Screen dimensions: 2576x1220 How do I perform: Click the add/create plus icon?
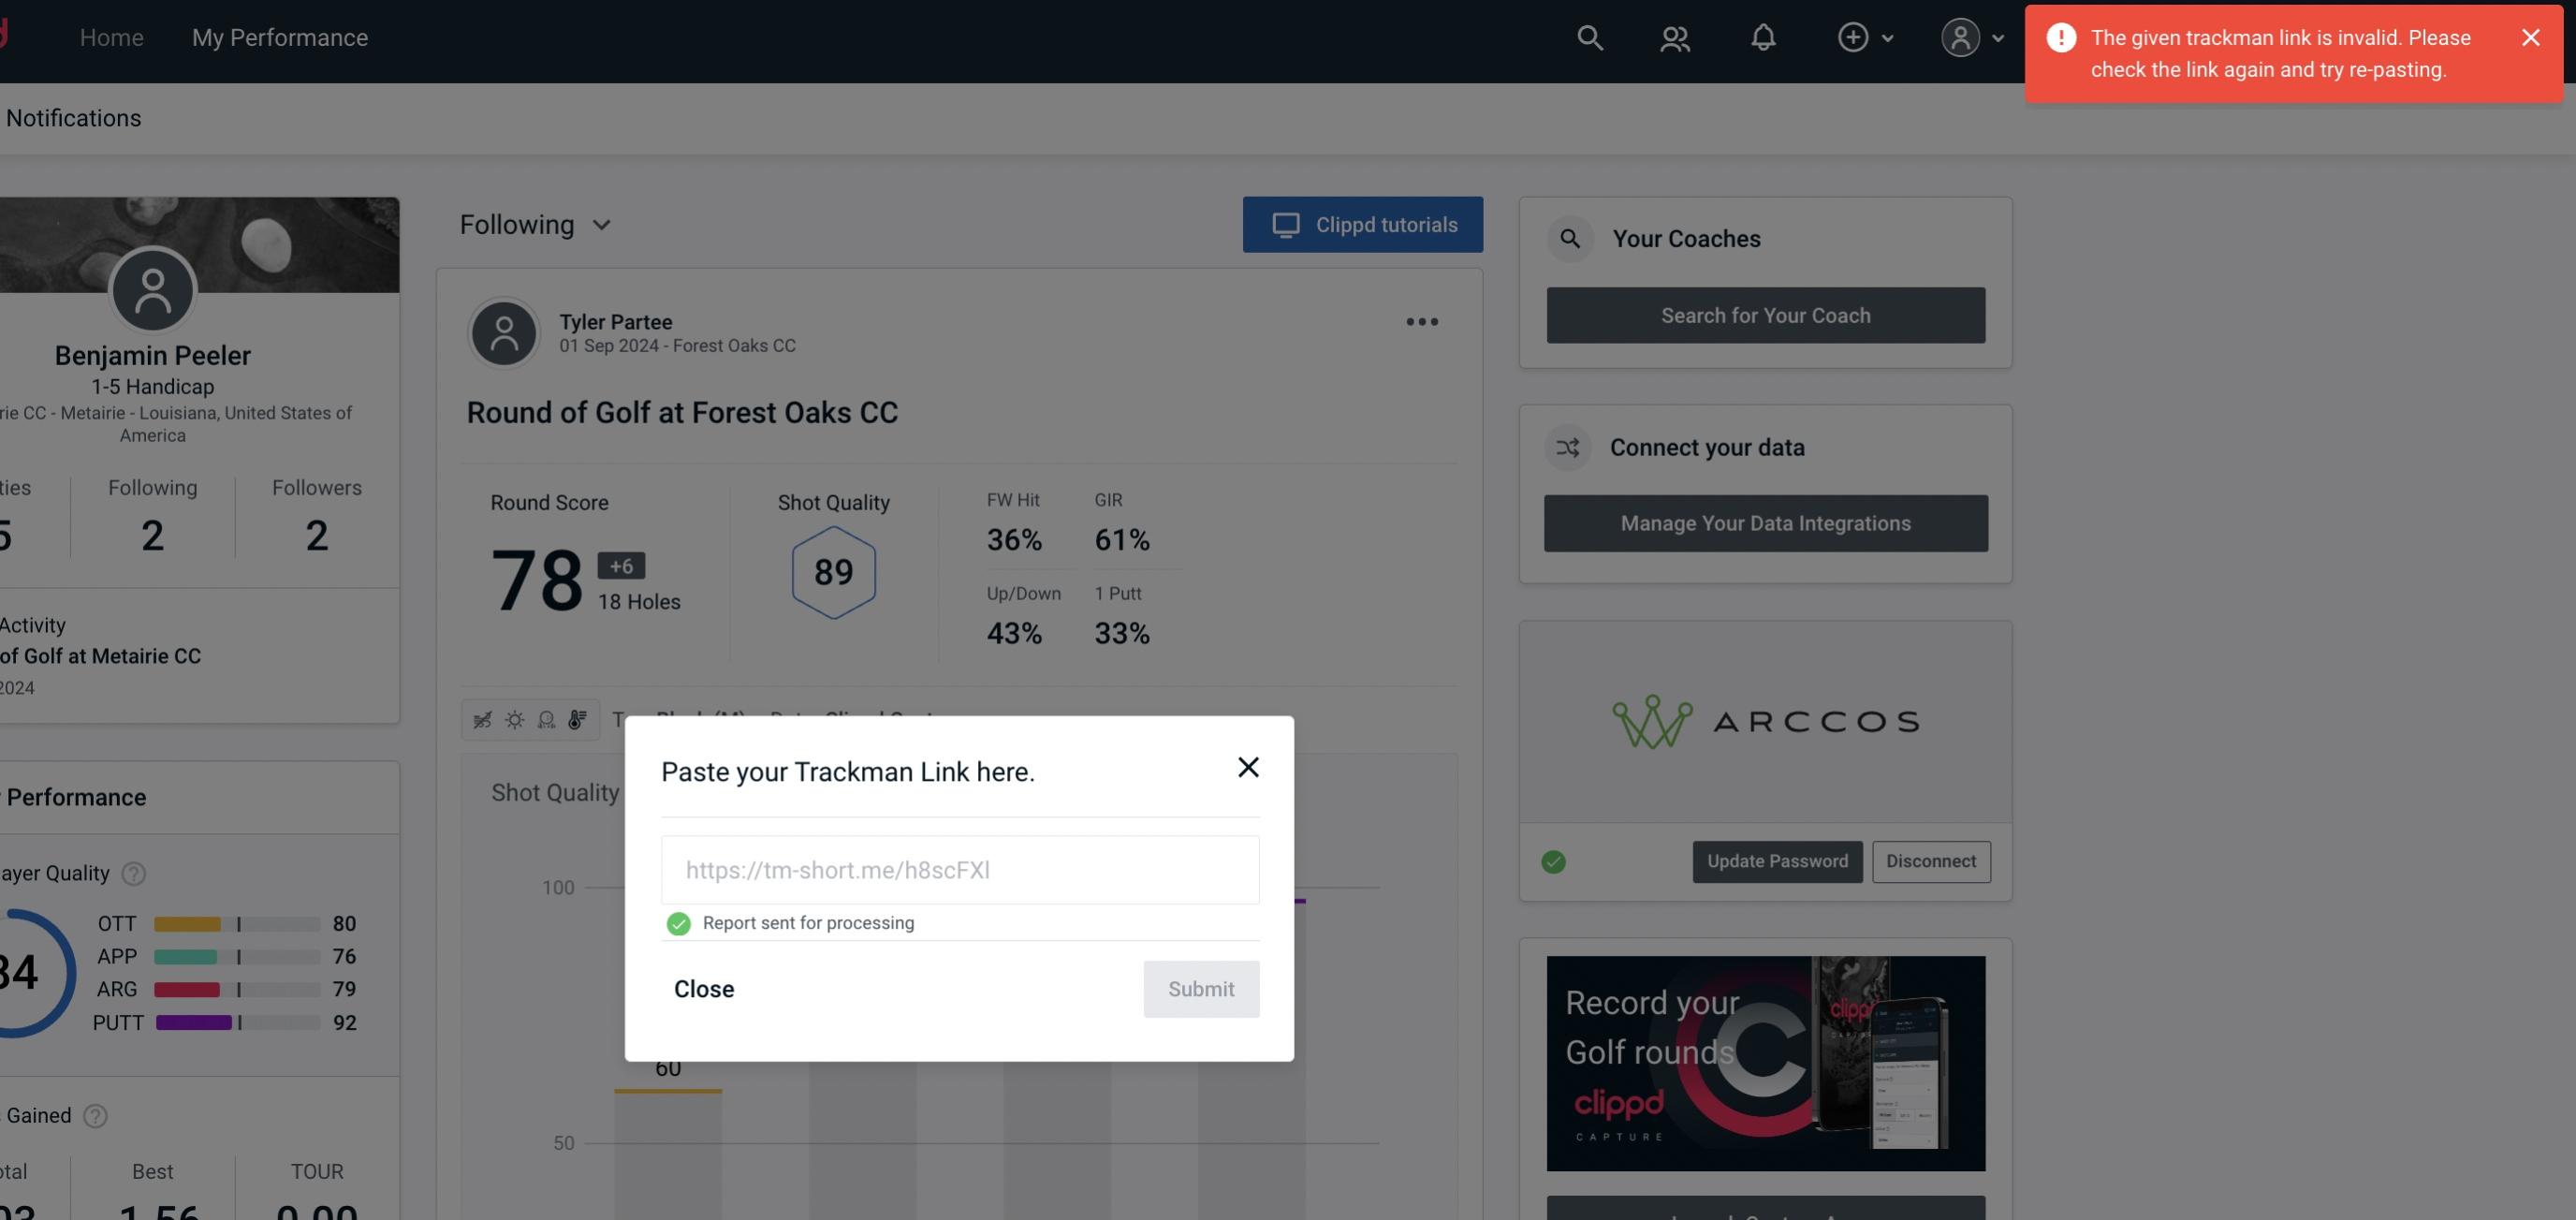(x=1853, y=37)
